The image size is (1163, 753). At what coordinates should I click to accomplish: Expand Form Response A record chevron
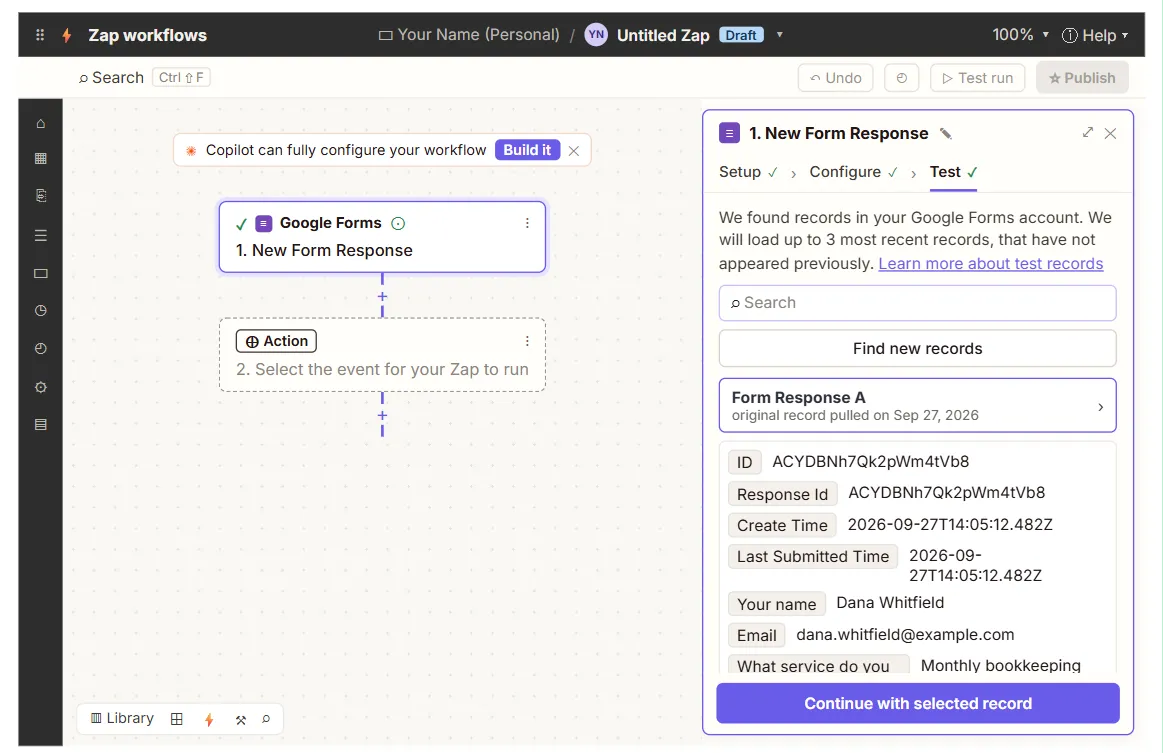1100,407
